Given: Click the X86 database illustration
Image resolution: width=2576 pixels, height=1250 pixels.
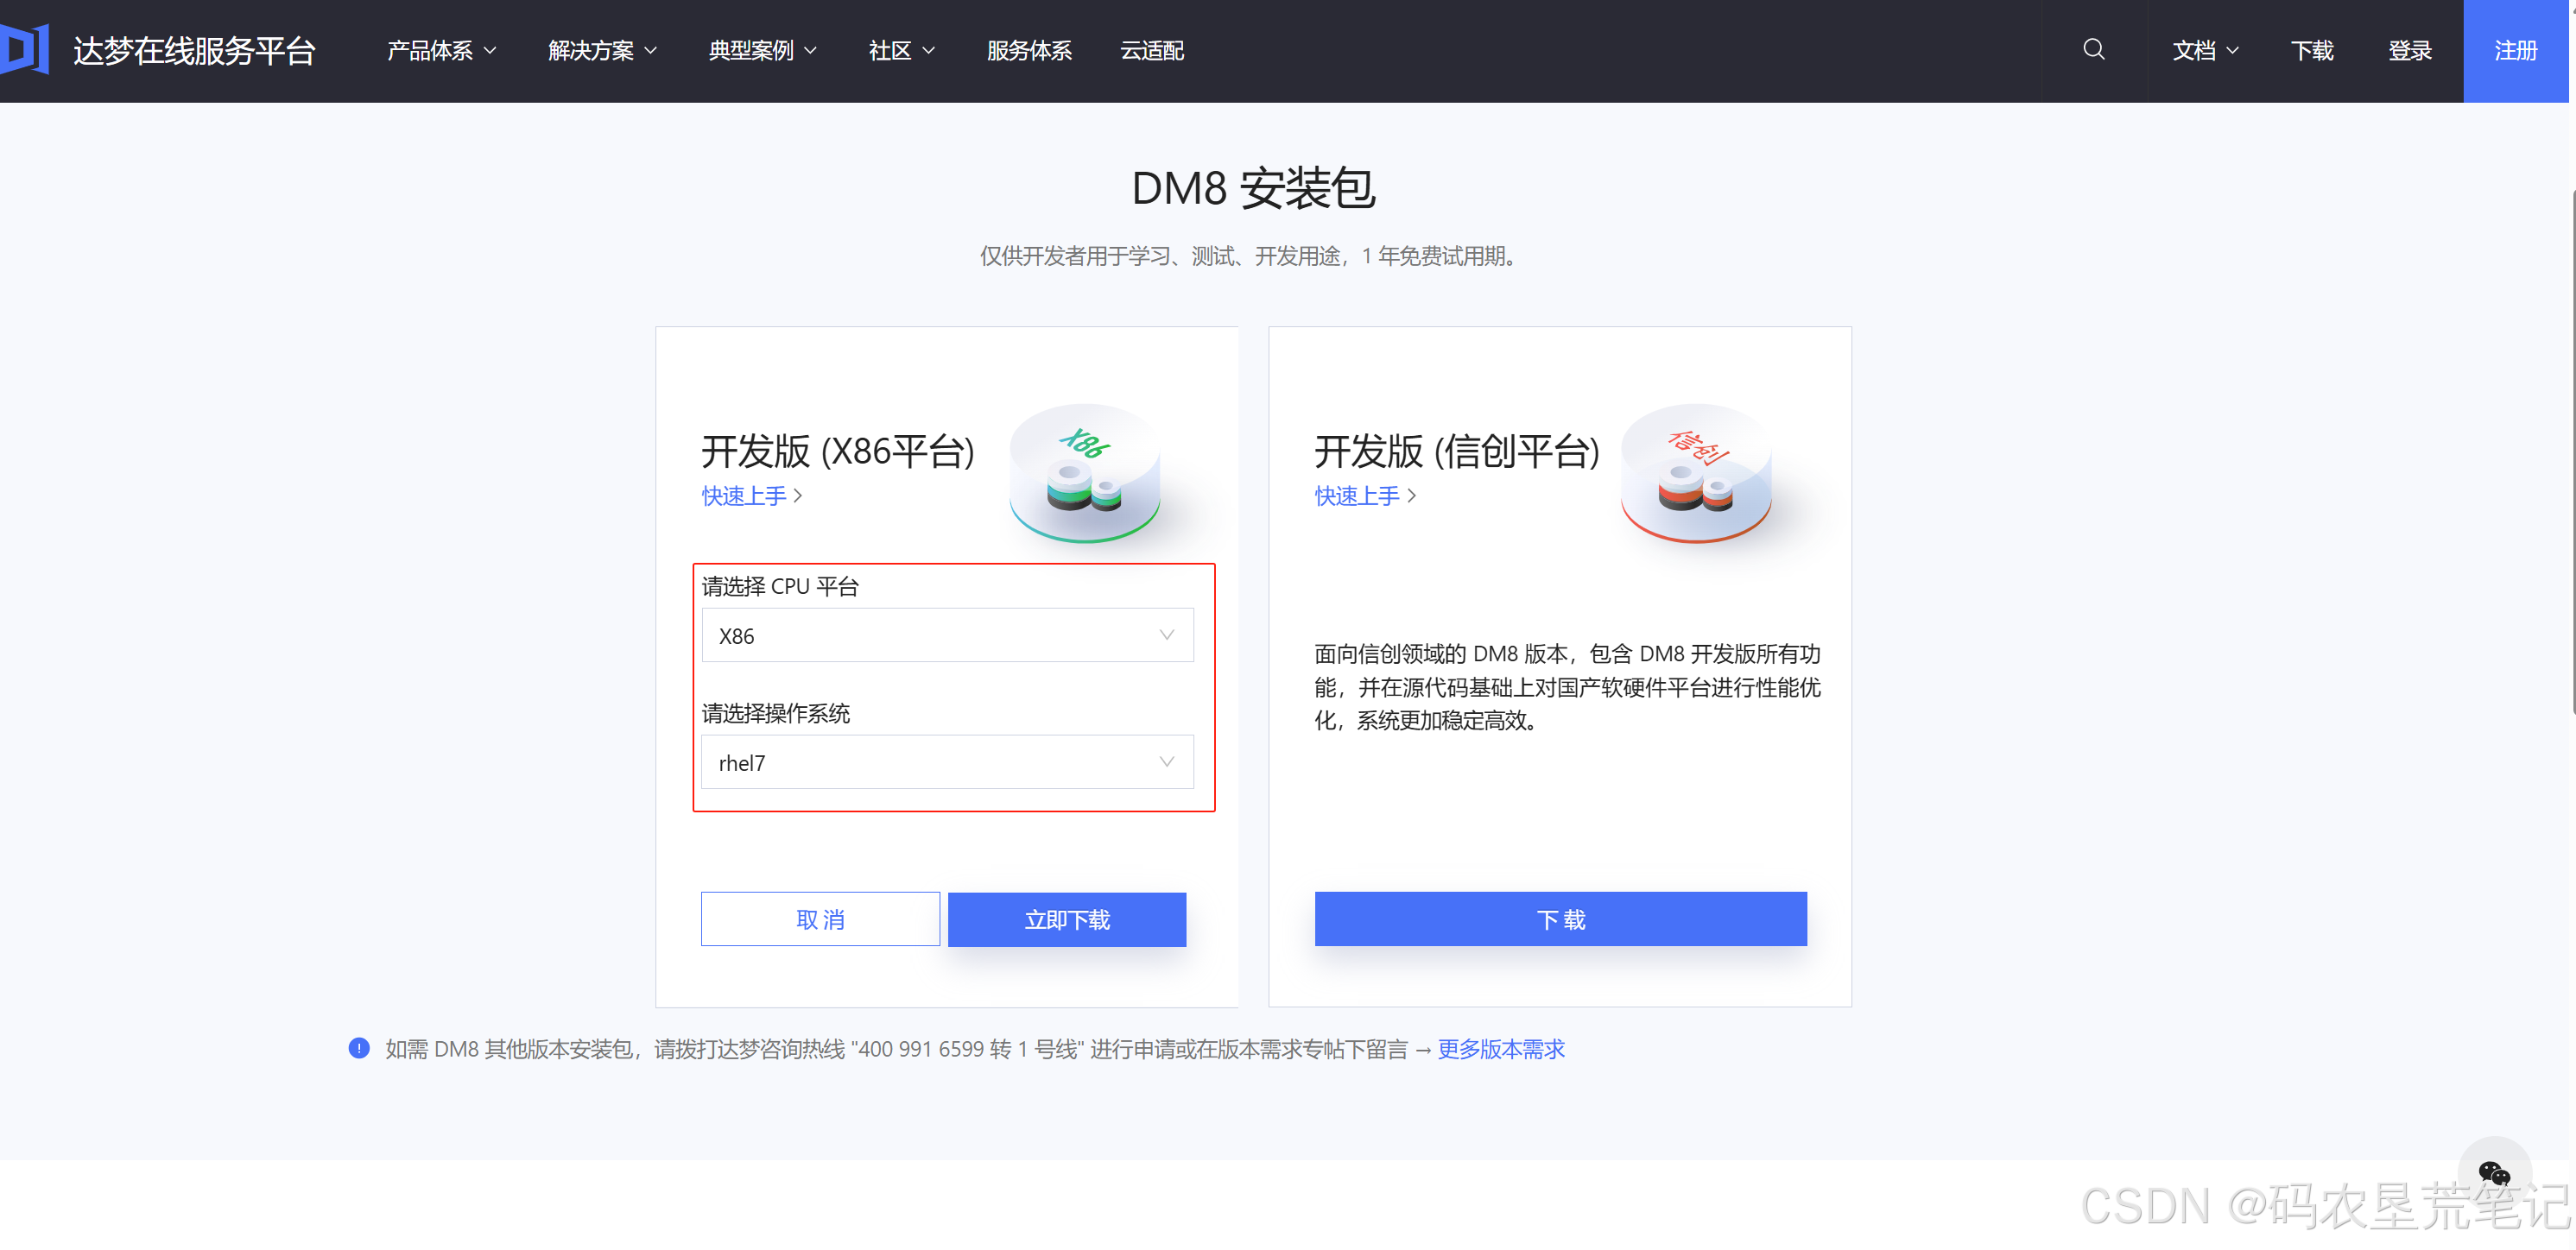Looking at the screenshot, I should [x=1084, y=472].
